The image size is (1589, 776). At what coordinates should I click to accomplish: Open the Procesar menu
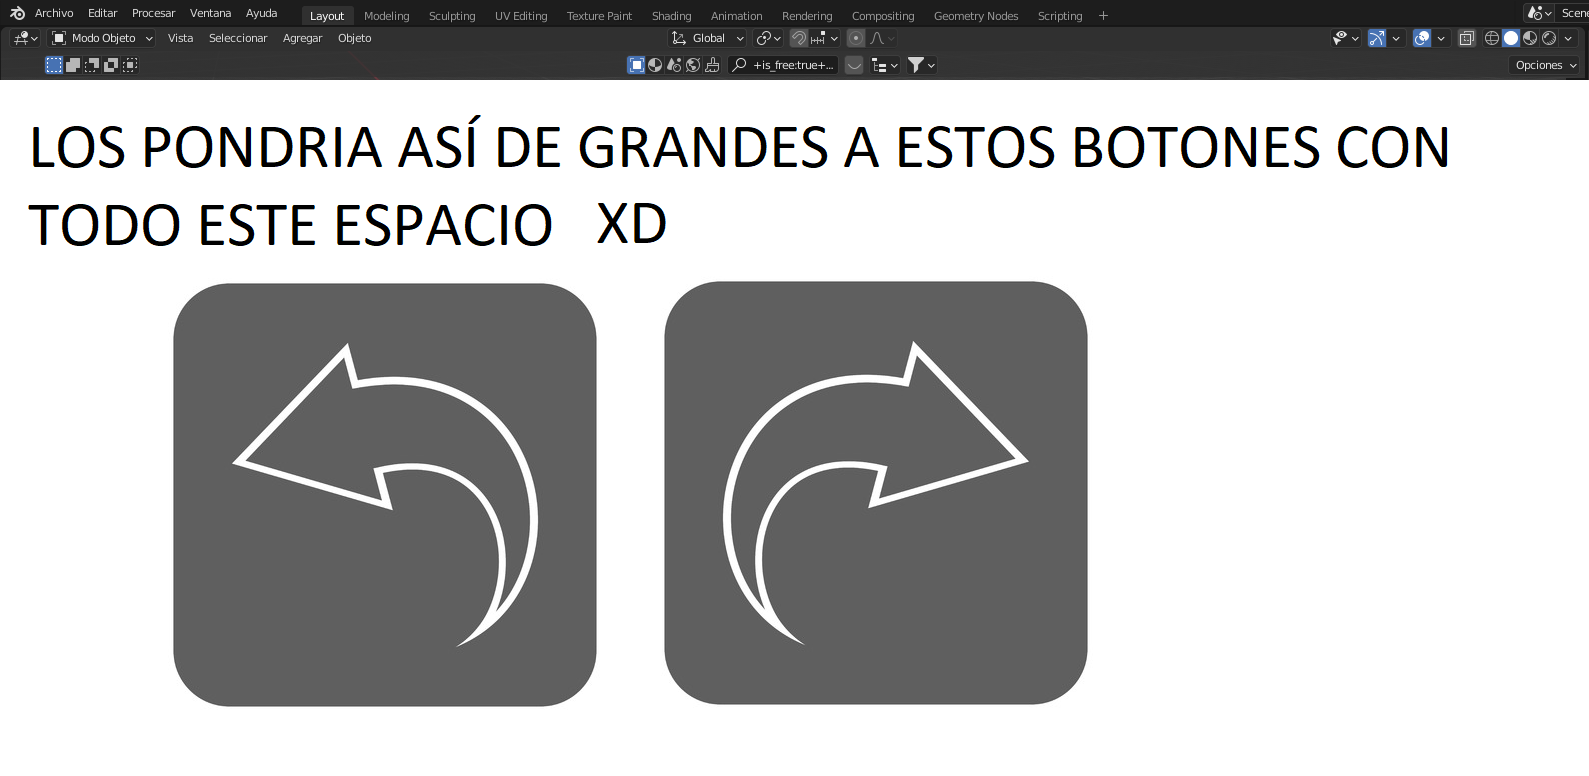[153, 13]
